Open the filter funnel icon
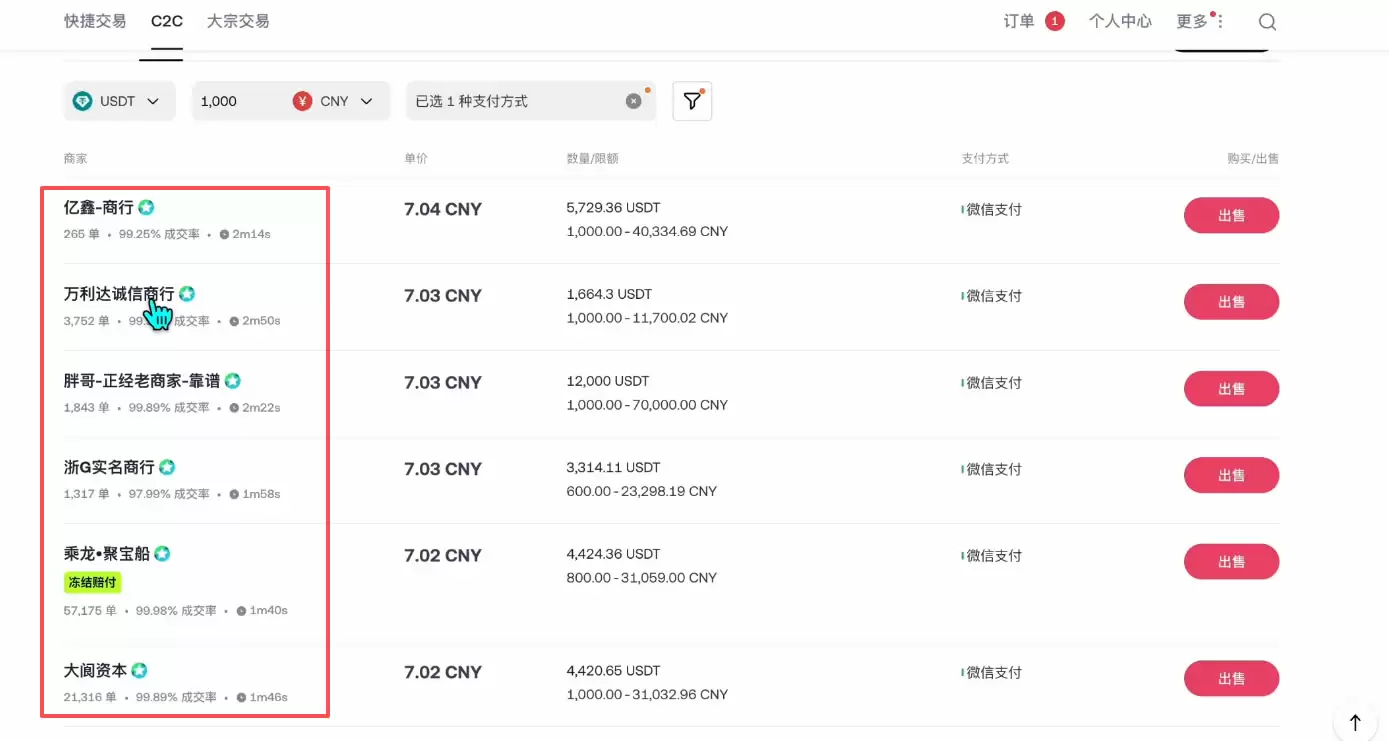1389x741 pixels. pos(692,101)
